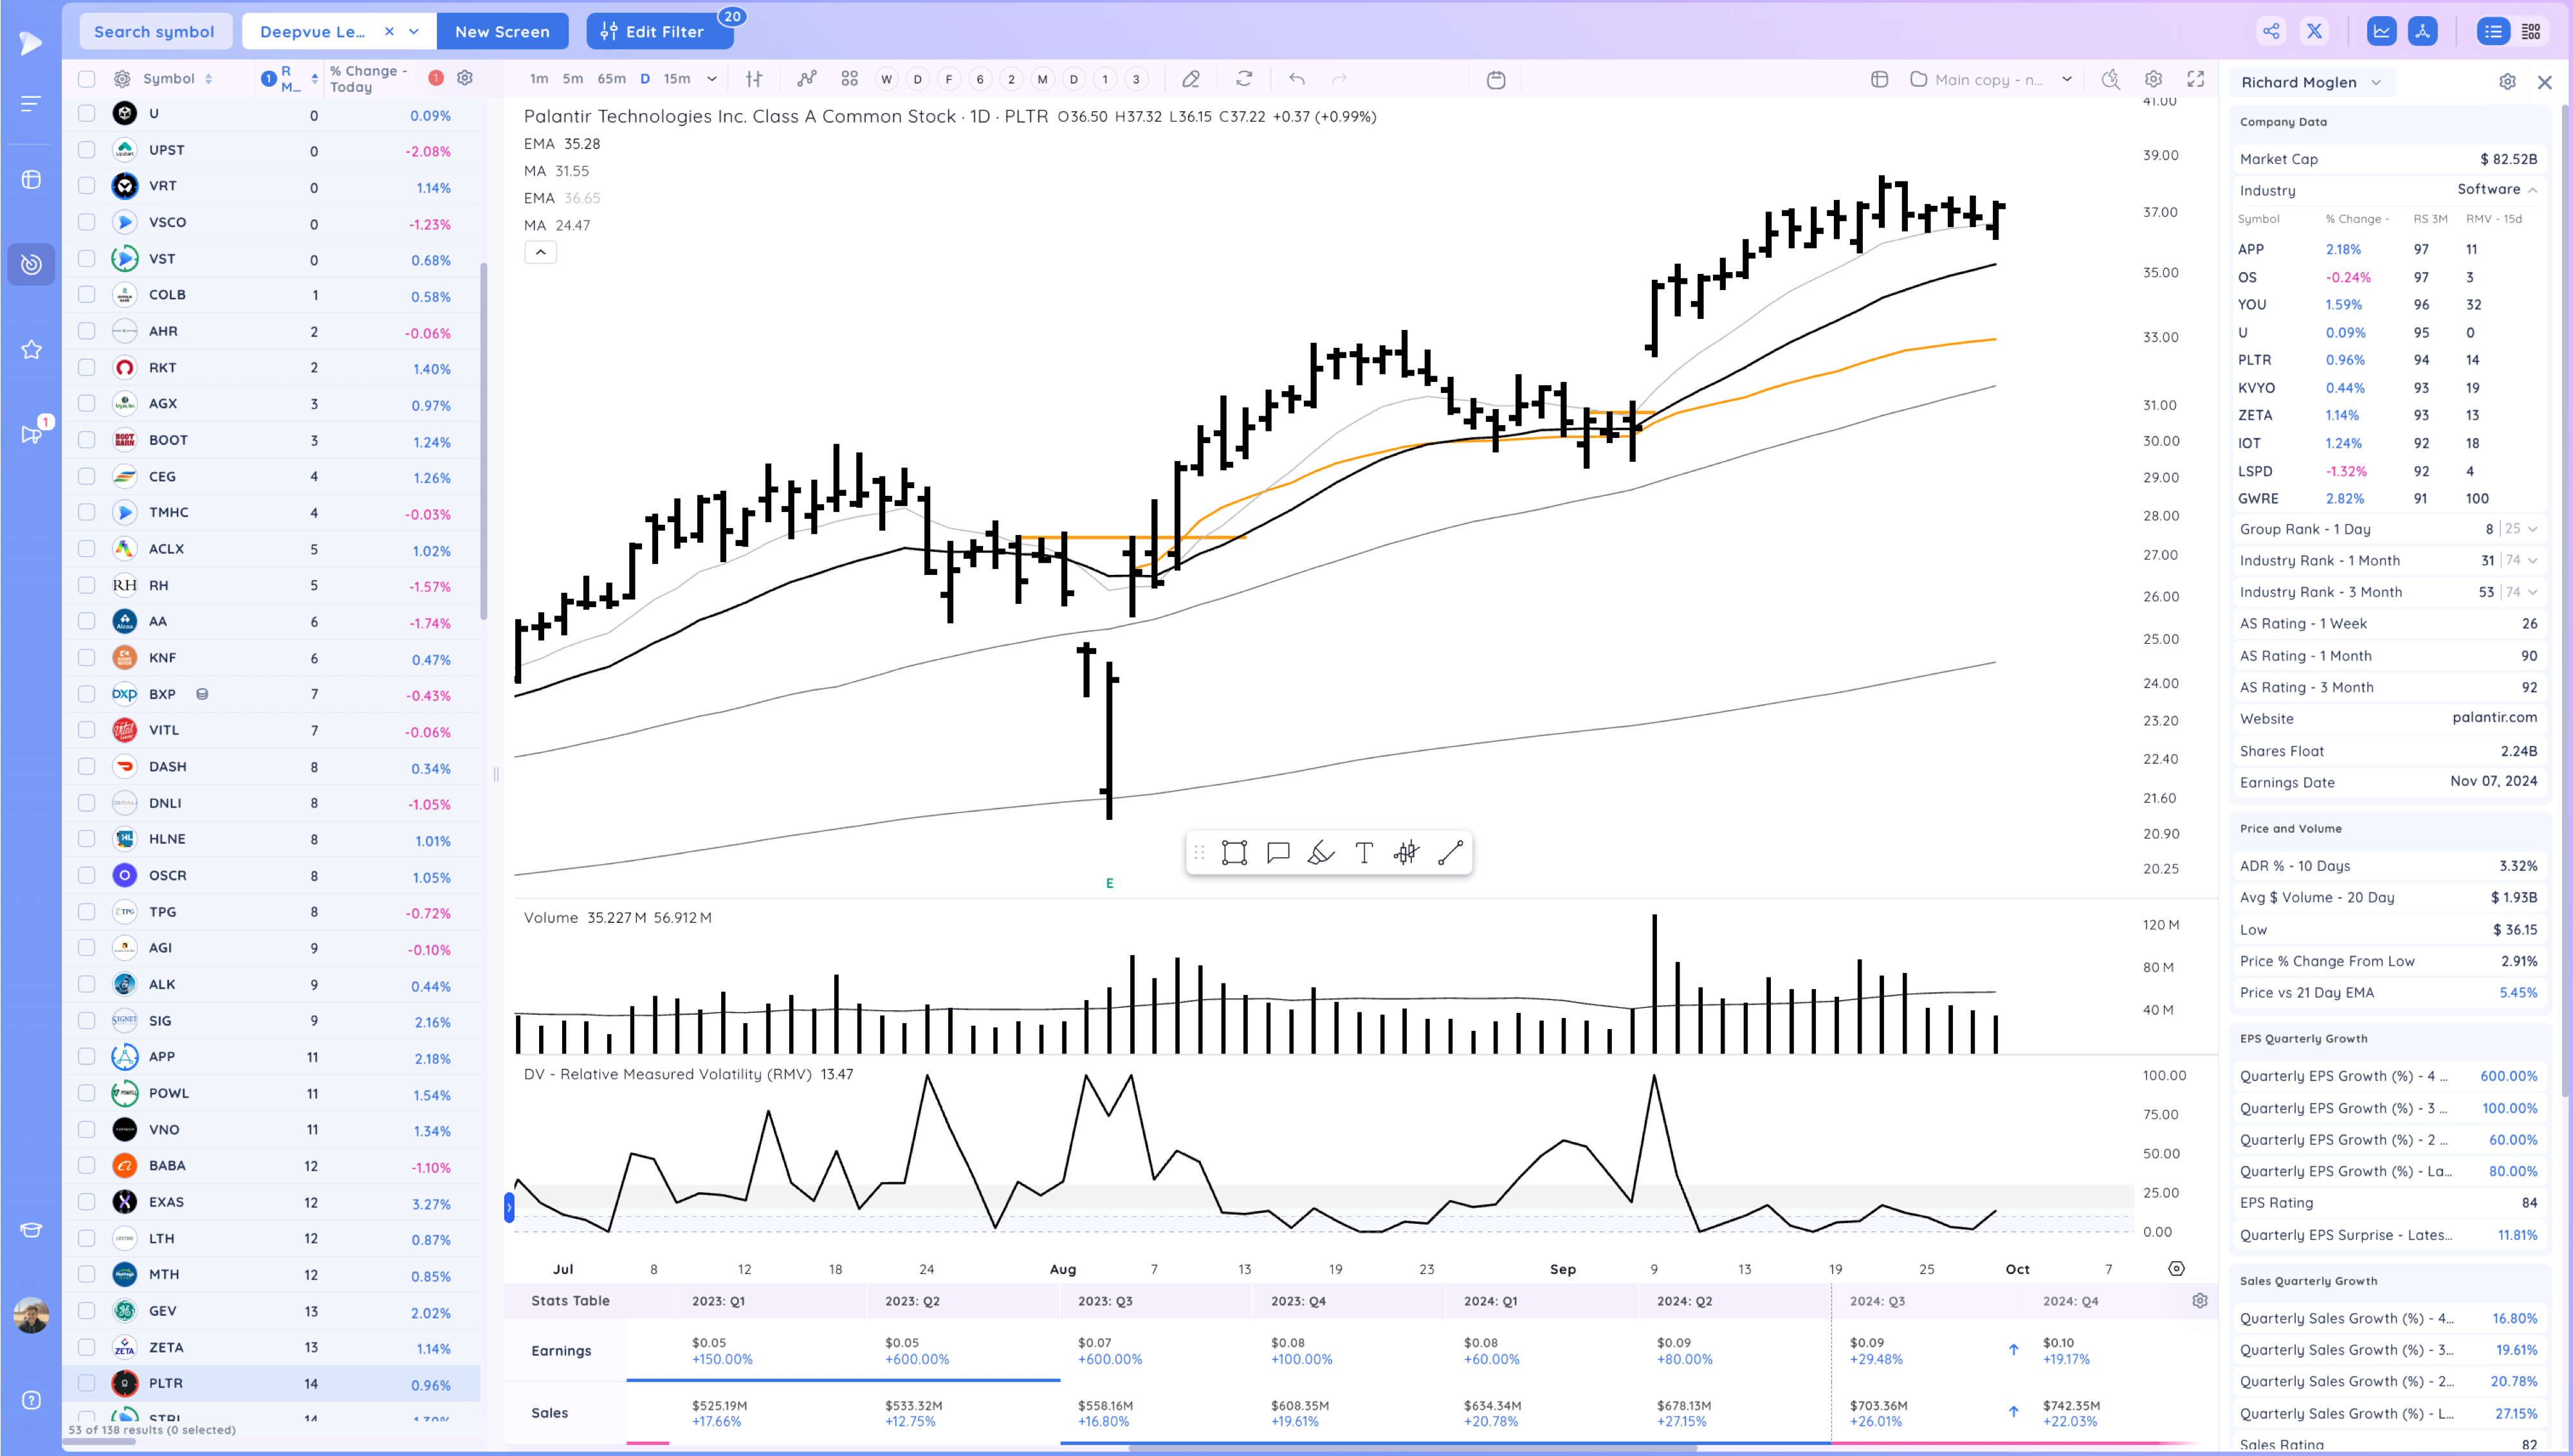The height and width of the screenshot is (1456, 2573).
Task: Tick the checkbox for UPST row
Action: pos(87,150)
